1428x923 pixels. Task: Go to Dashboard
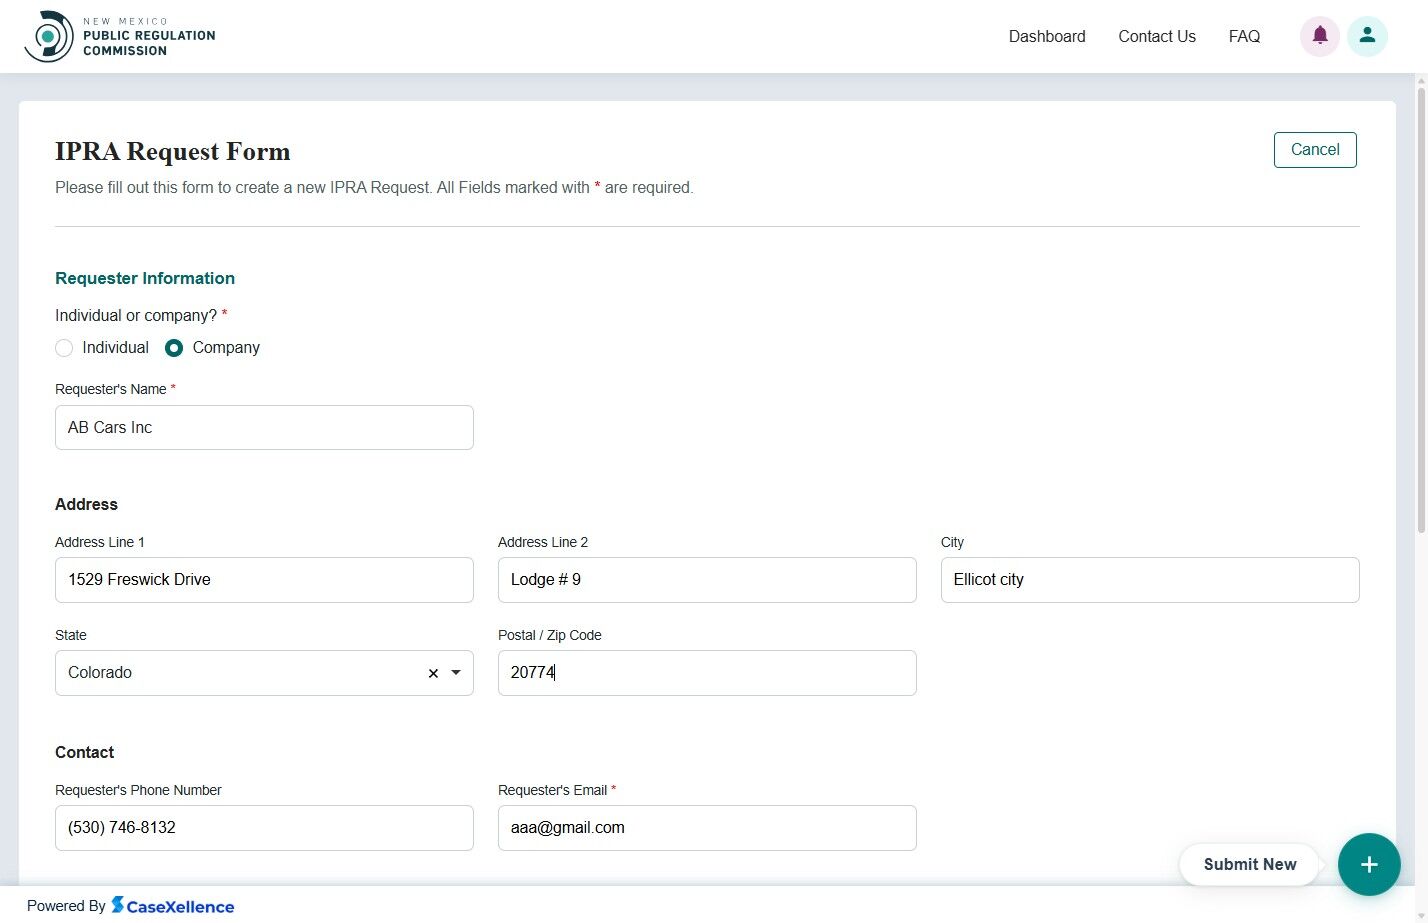click(1046, 36)
